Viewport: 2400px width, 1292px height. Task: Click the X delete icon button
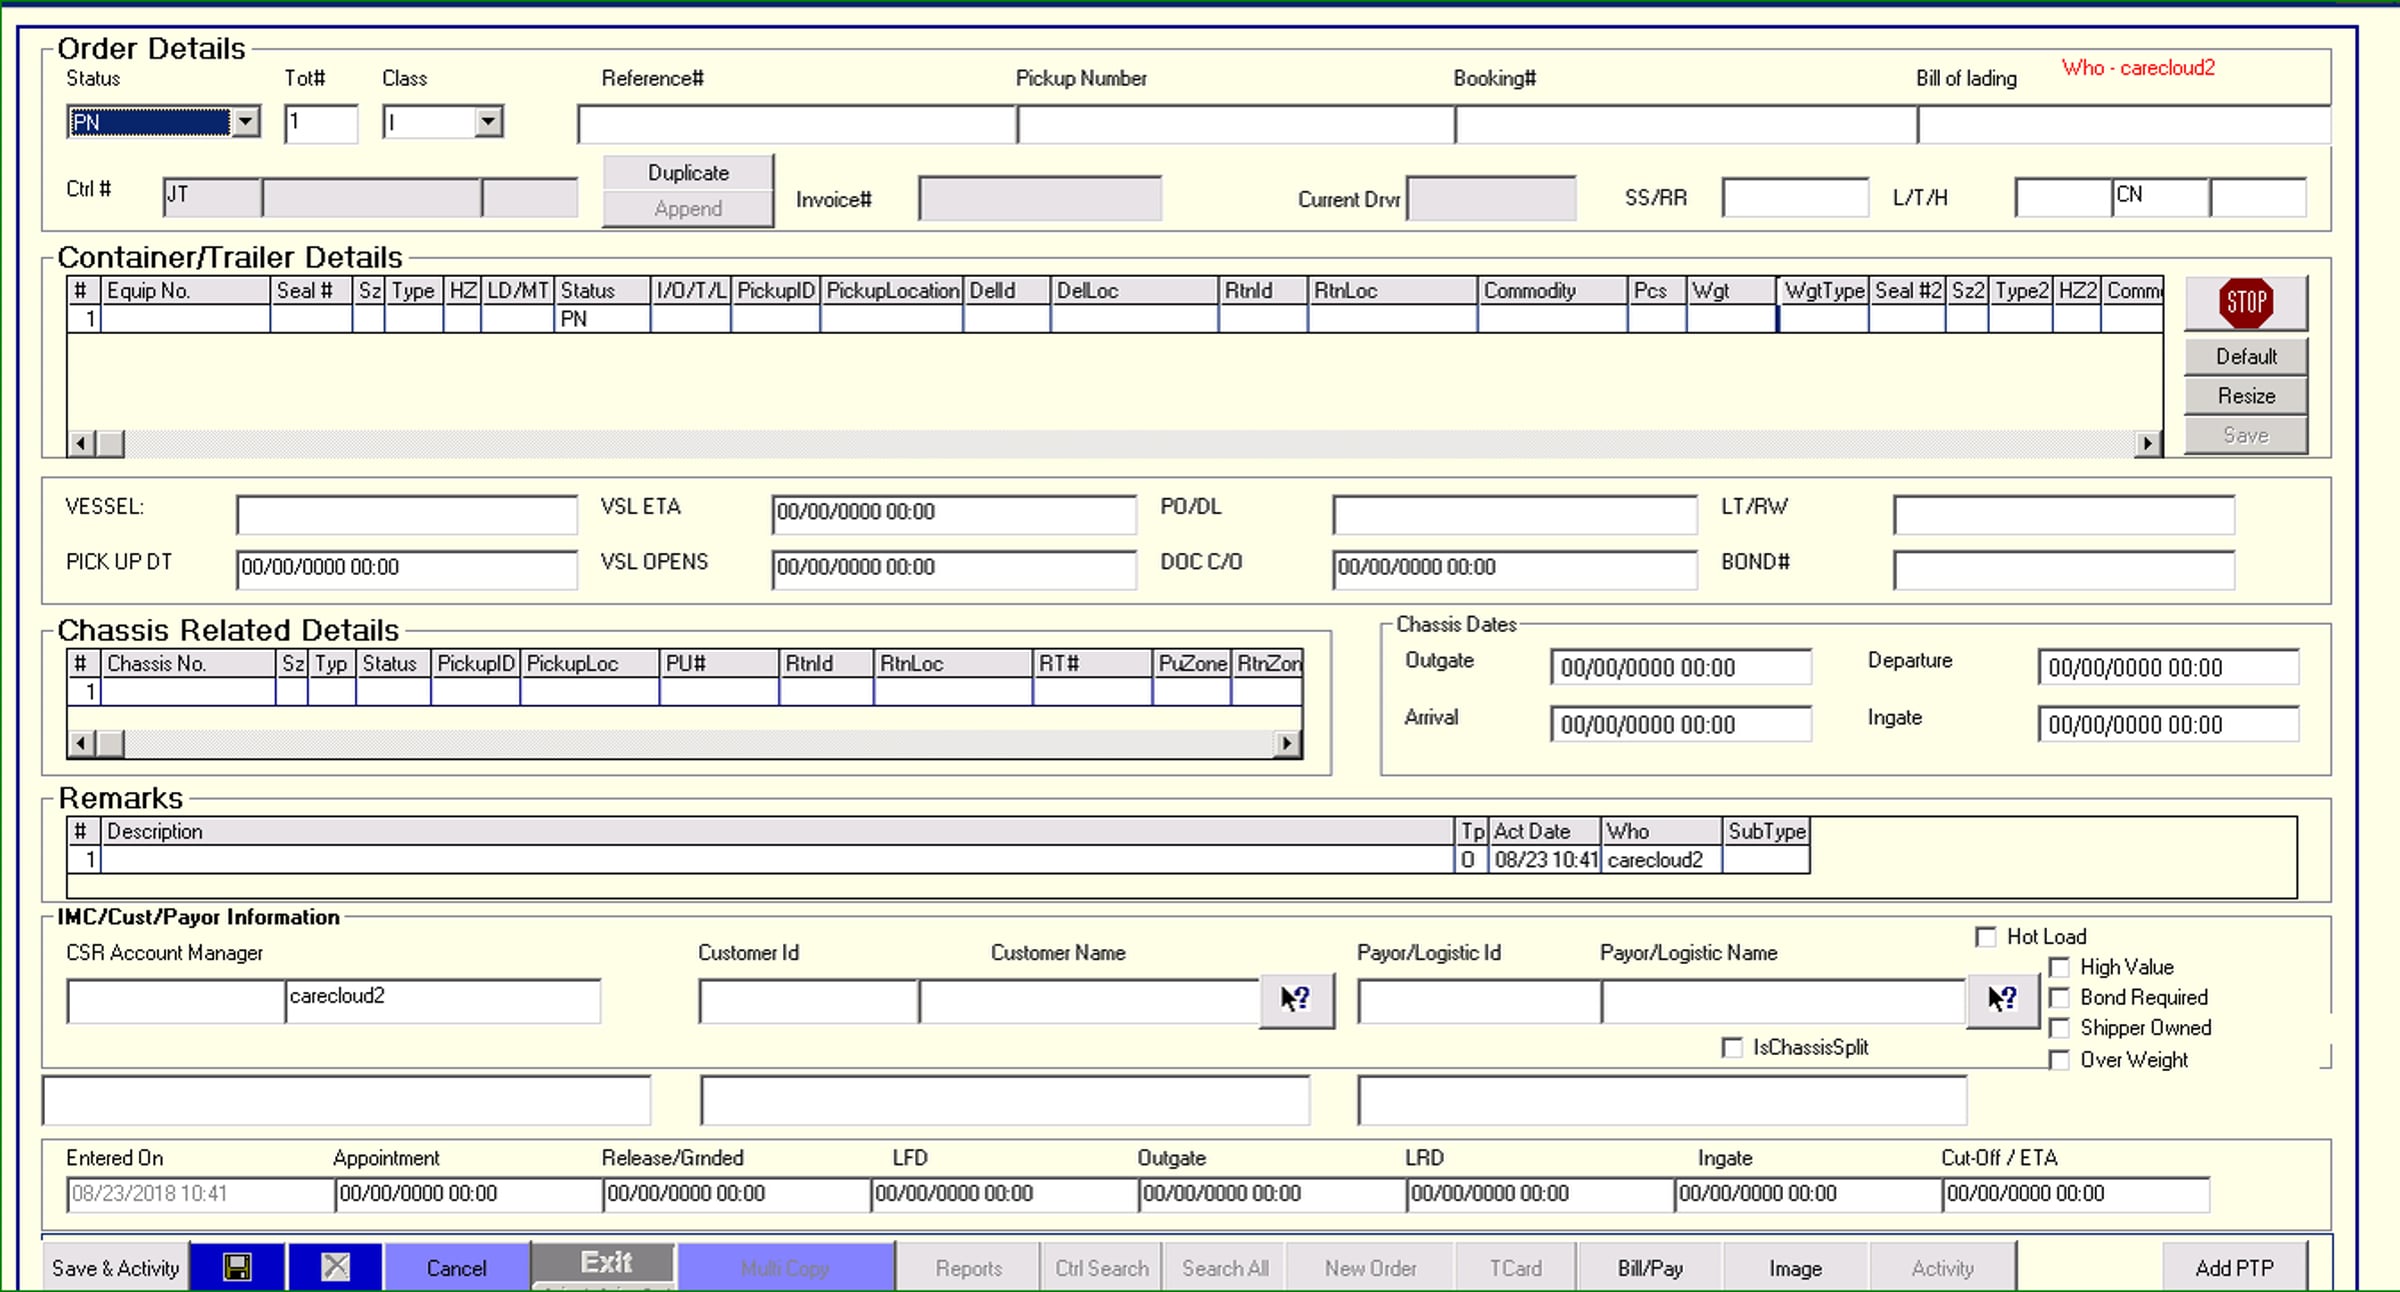click(x=335, y=1267)
